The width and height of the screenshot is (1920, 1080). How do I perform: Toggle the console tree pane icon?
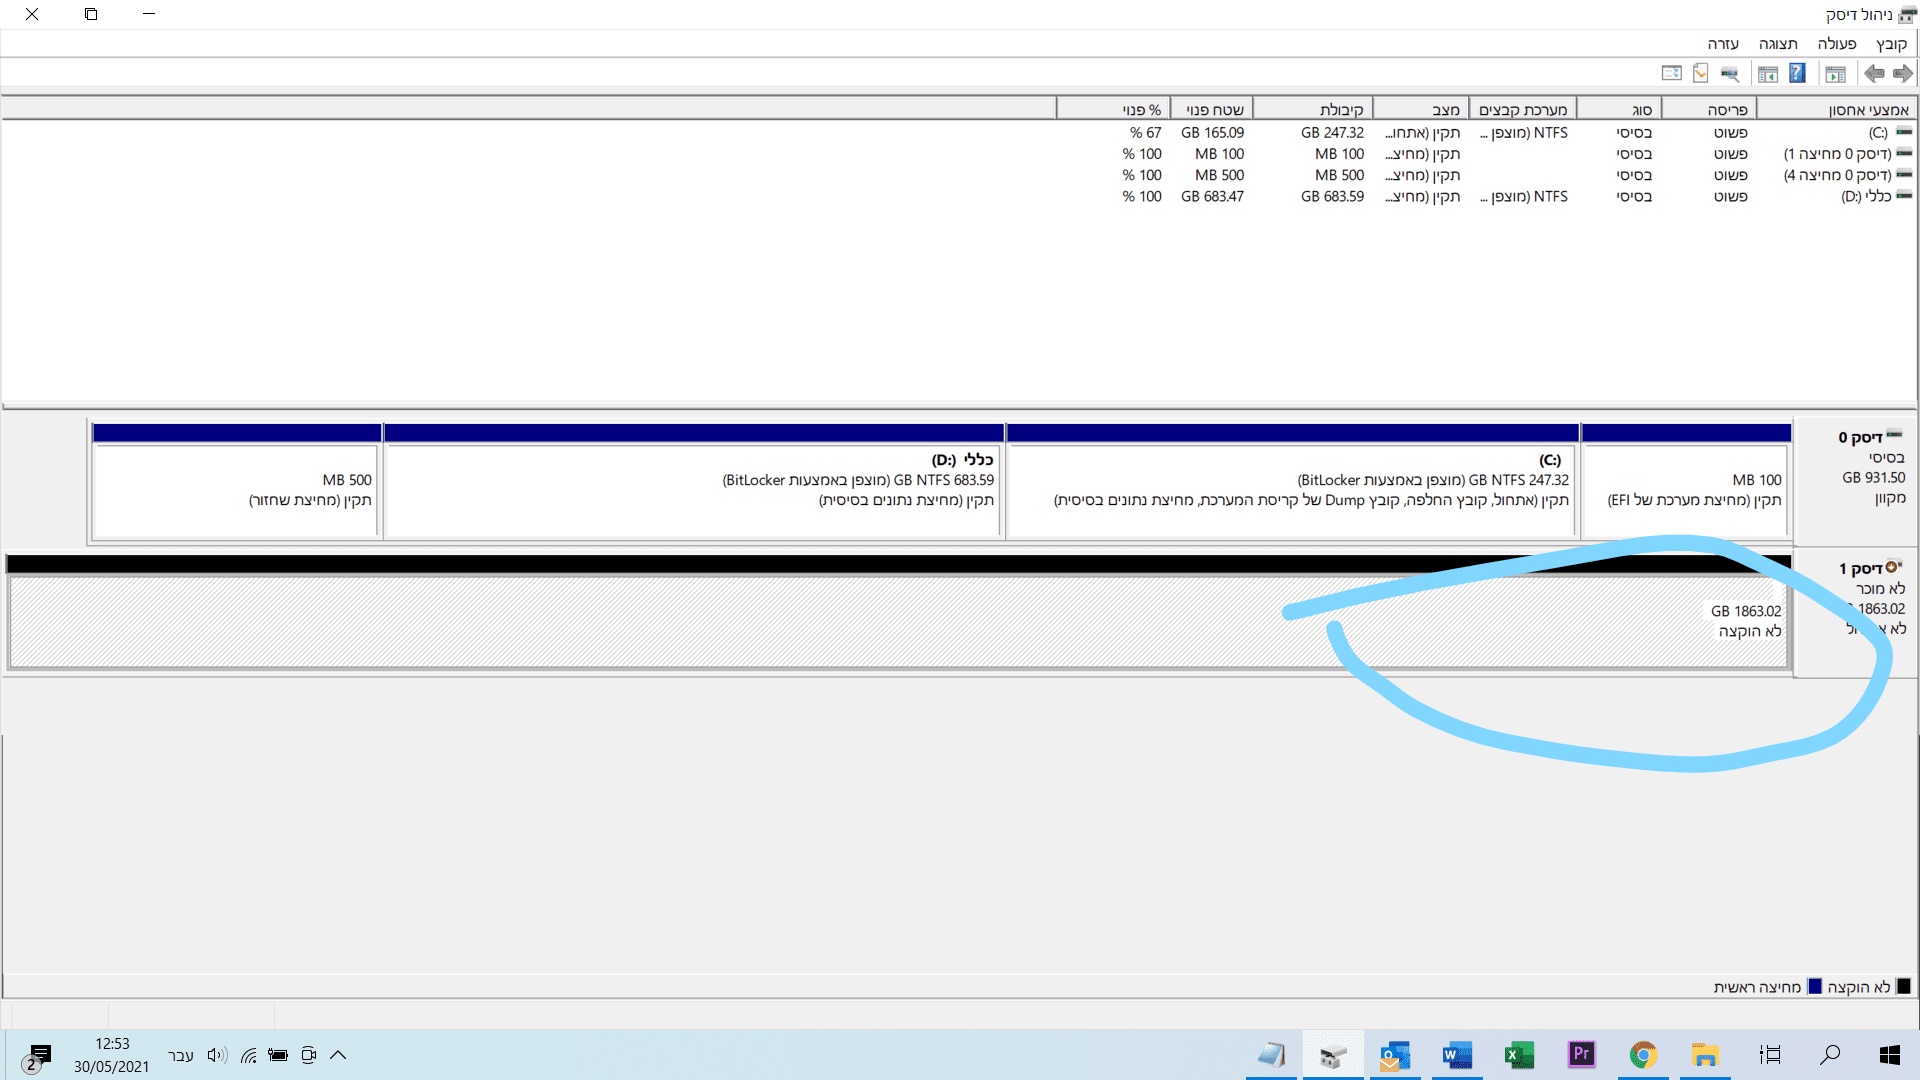(x=1835, y=73)
